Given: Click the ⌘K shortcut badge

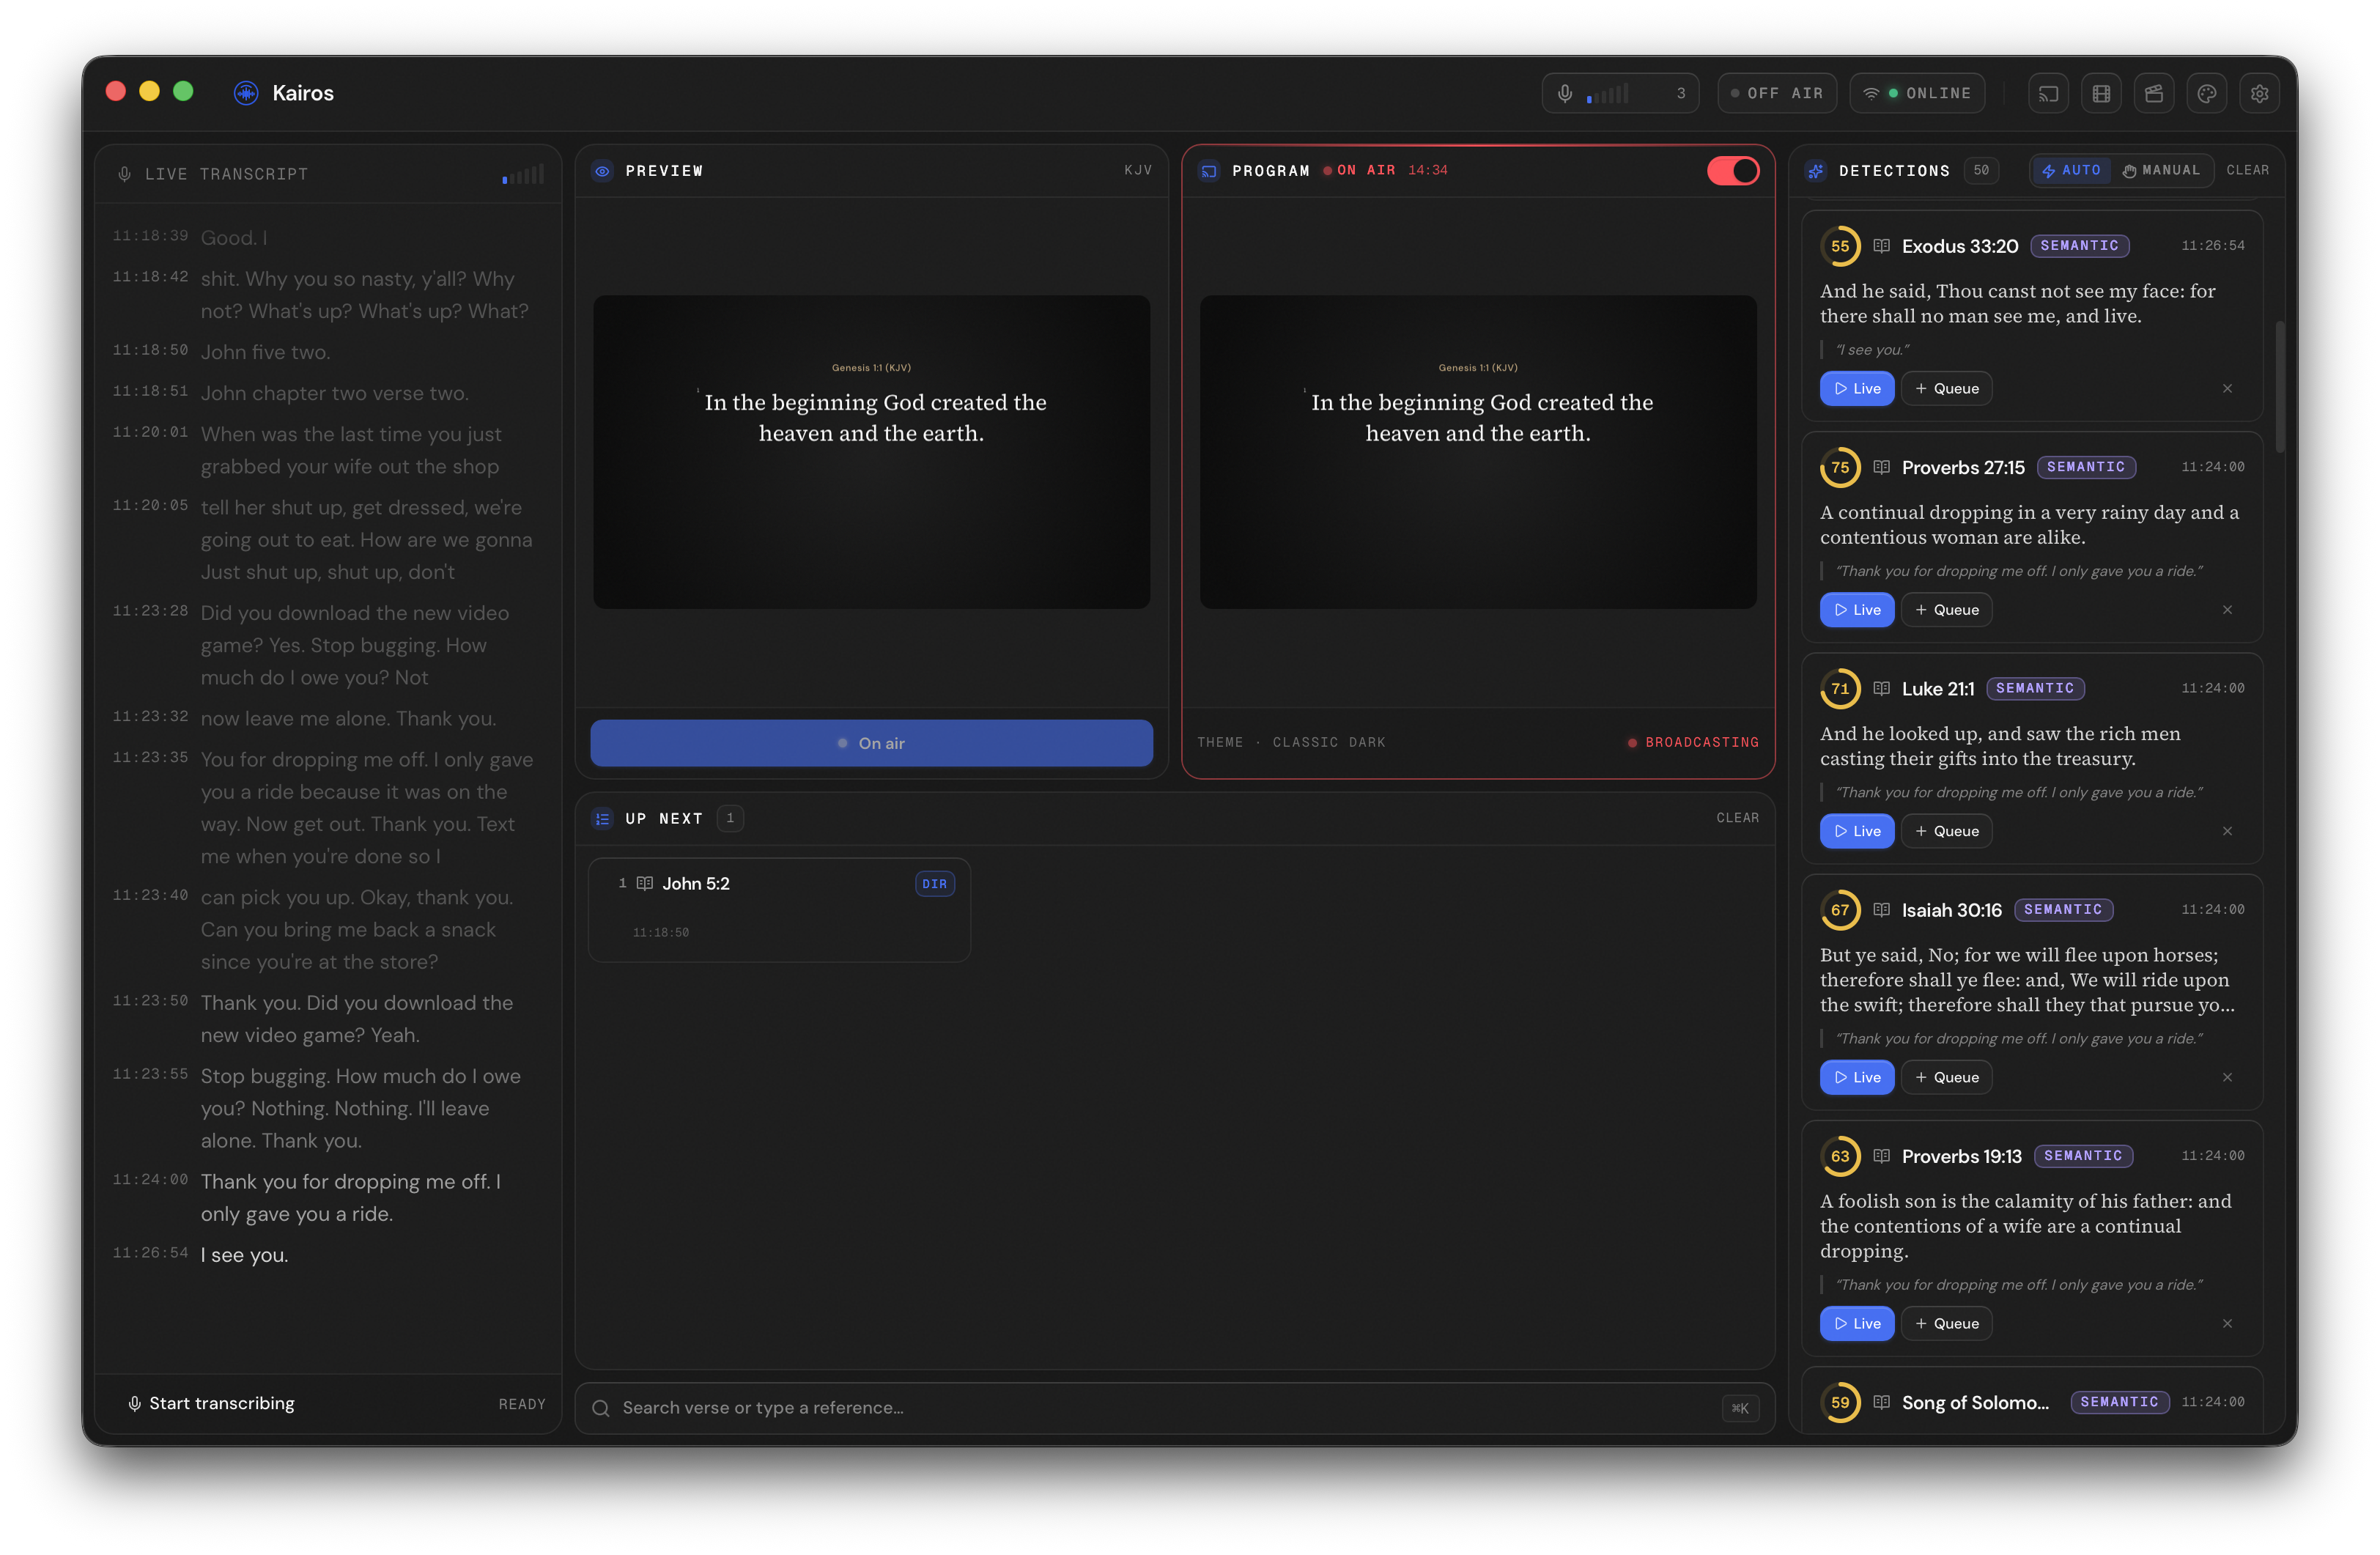Looking at the screenshot, I should 1740,1408.
